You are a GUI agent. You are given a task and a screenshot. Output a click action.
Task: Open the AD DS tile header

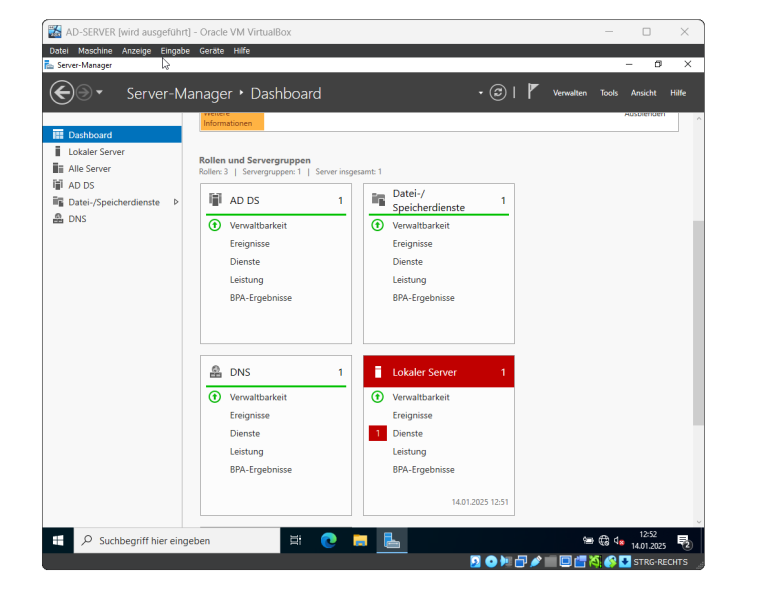click(x=276, y=200)
